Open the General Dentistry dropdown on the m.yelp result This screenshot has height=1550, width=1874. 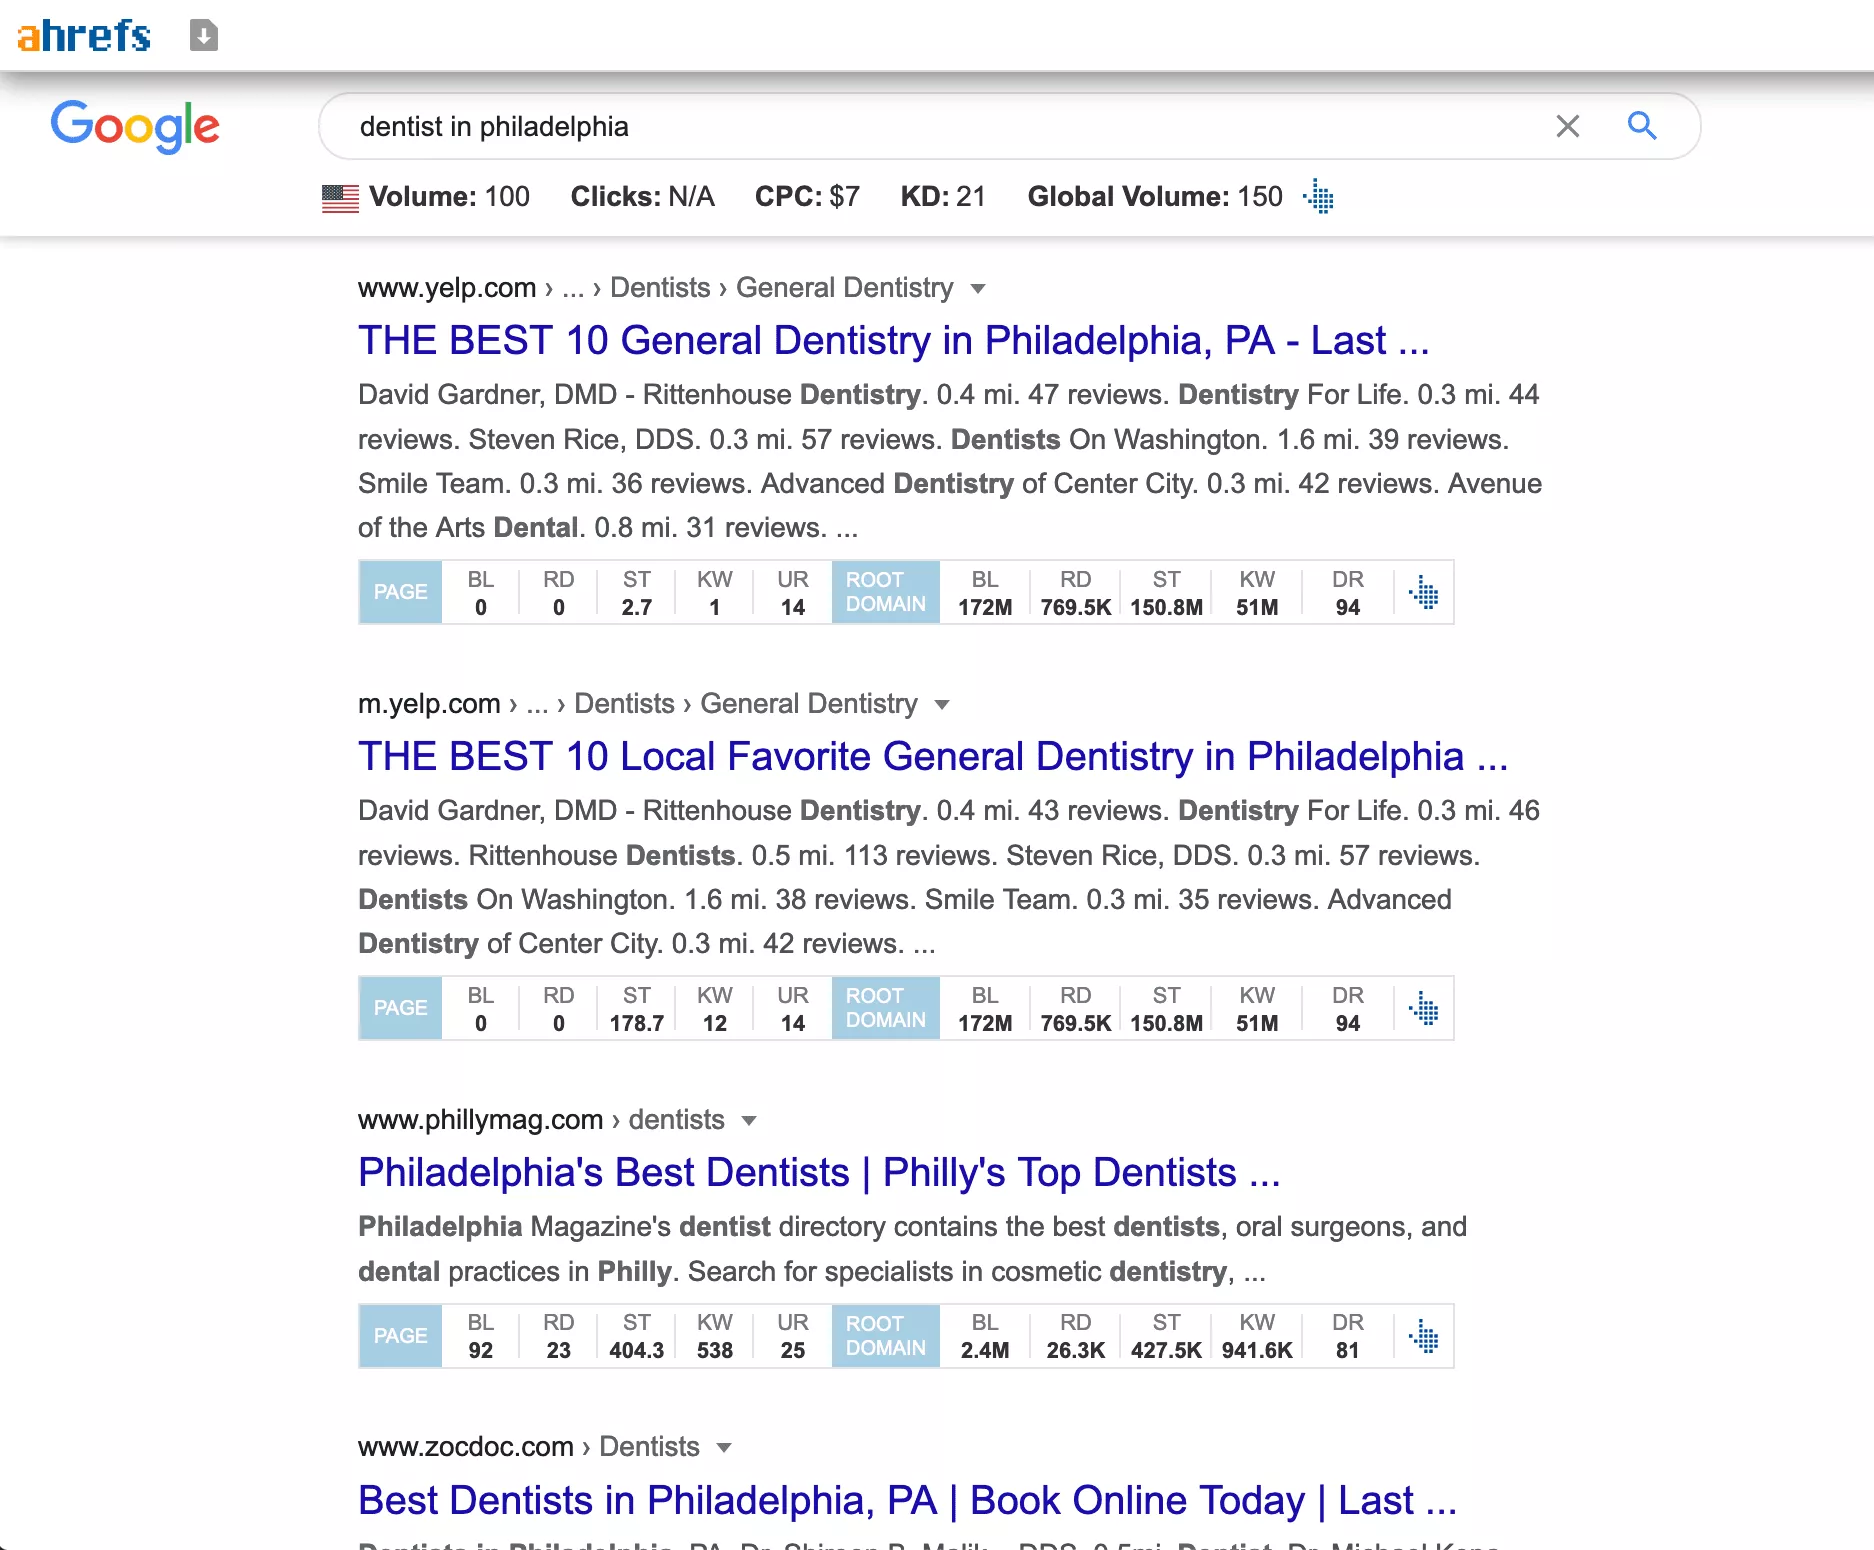[943, 704]
